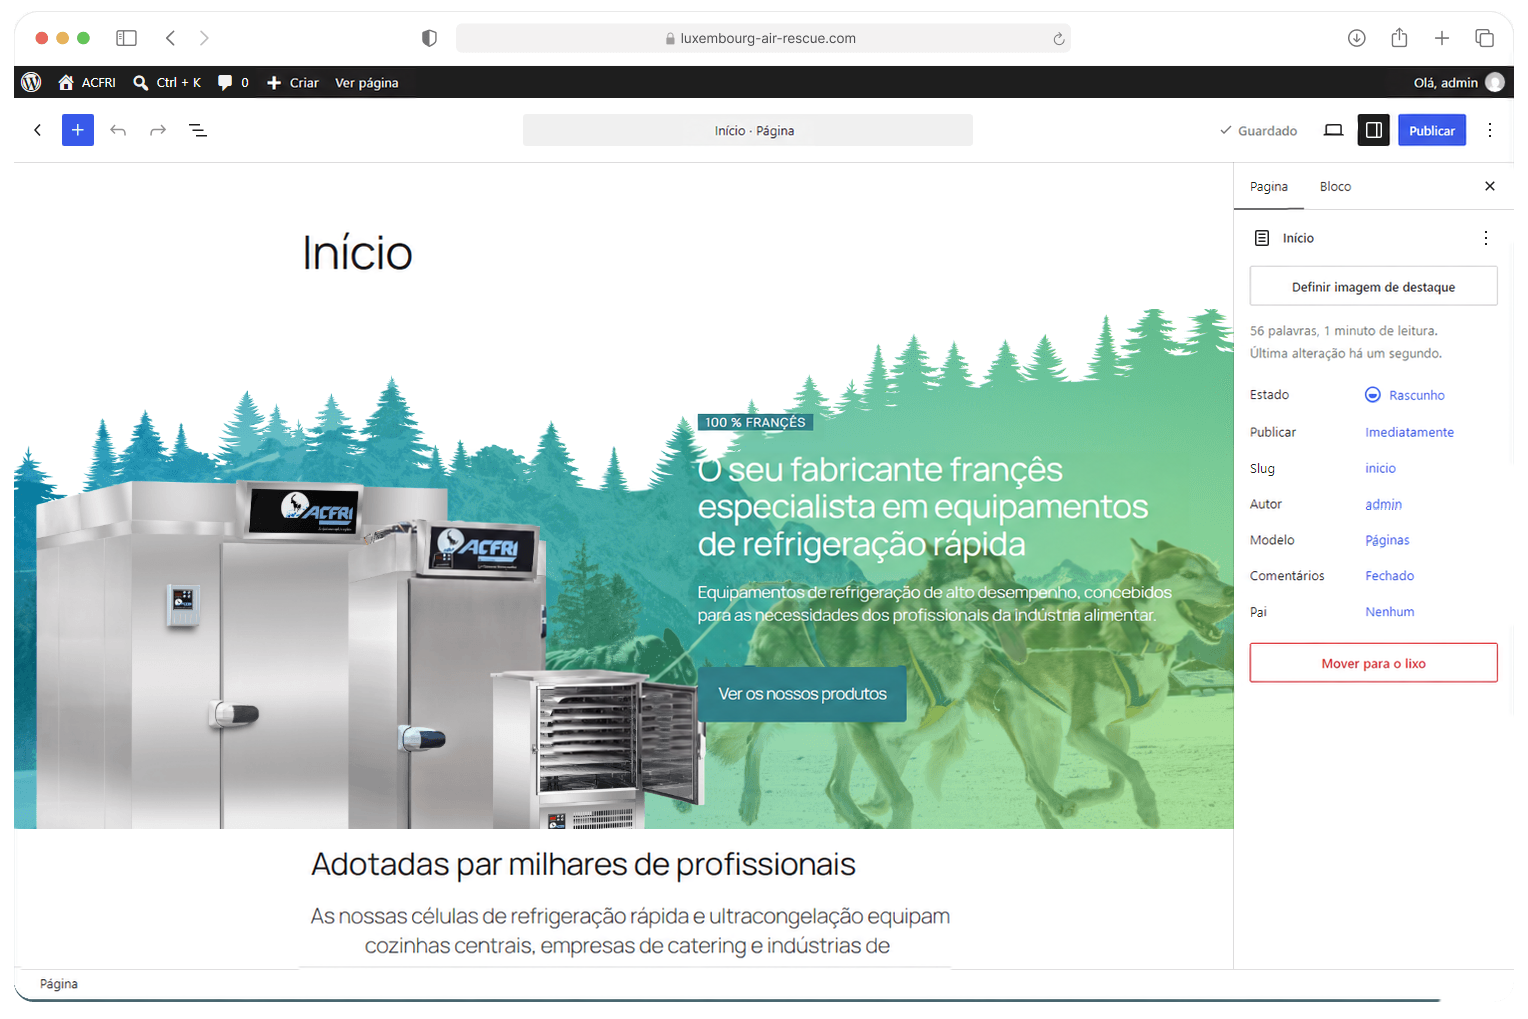This screenshot has height=1019, width=1528.
Task: Open actions menu beside Início in sidebar
Action: pyautogui.click(x=1485, y=238)
